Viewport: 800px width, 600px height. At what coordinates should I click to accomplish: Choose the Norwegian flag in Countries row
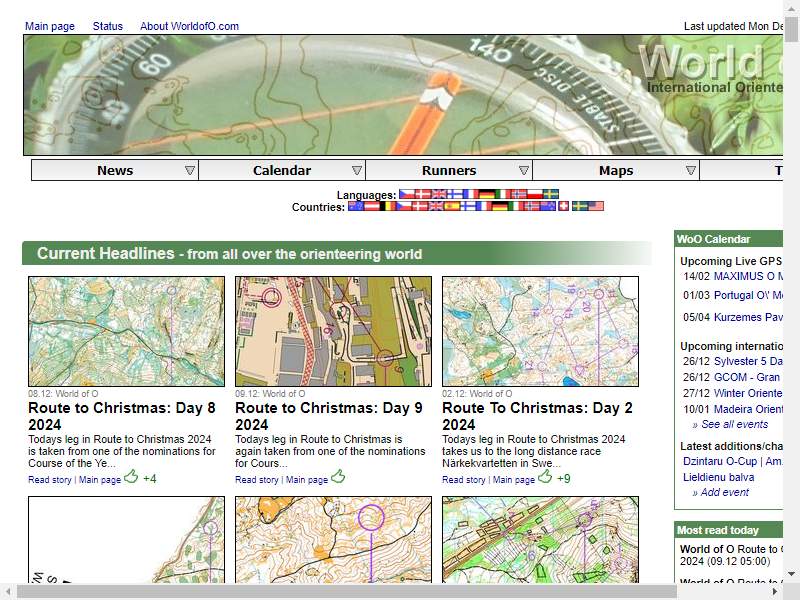[532, 206]
